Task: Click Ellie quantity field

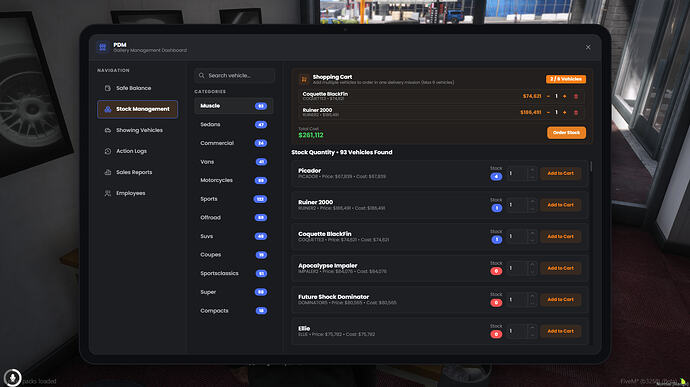Action: point(521,331)
